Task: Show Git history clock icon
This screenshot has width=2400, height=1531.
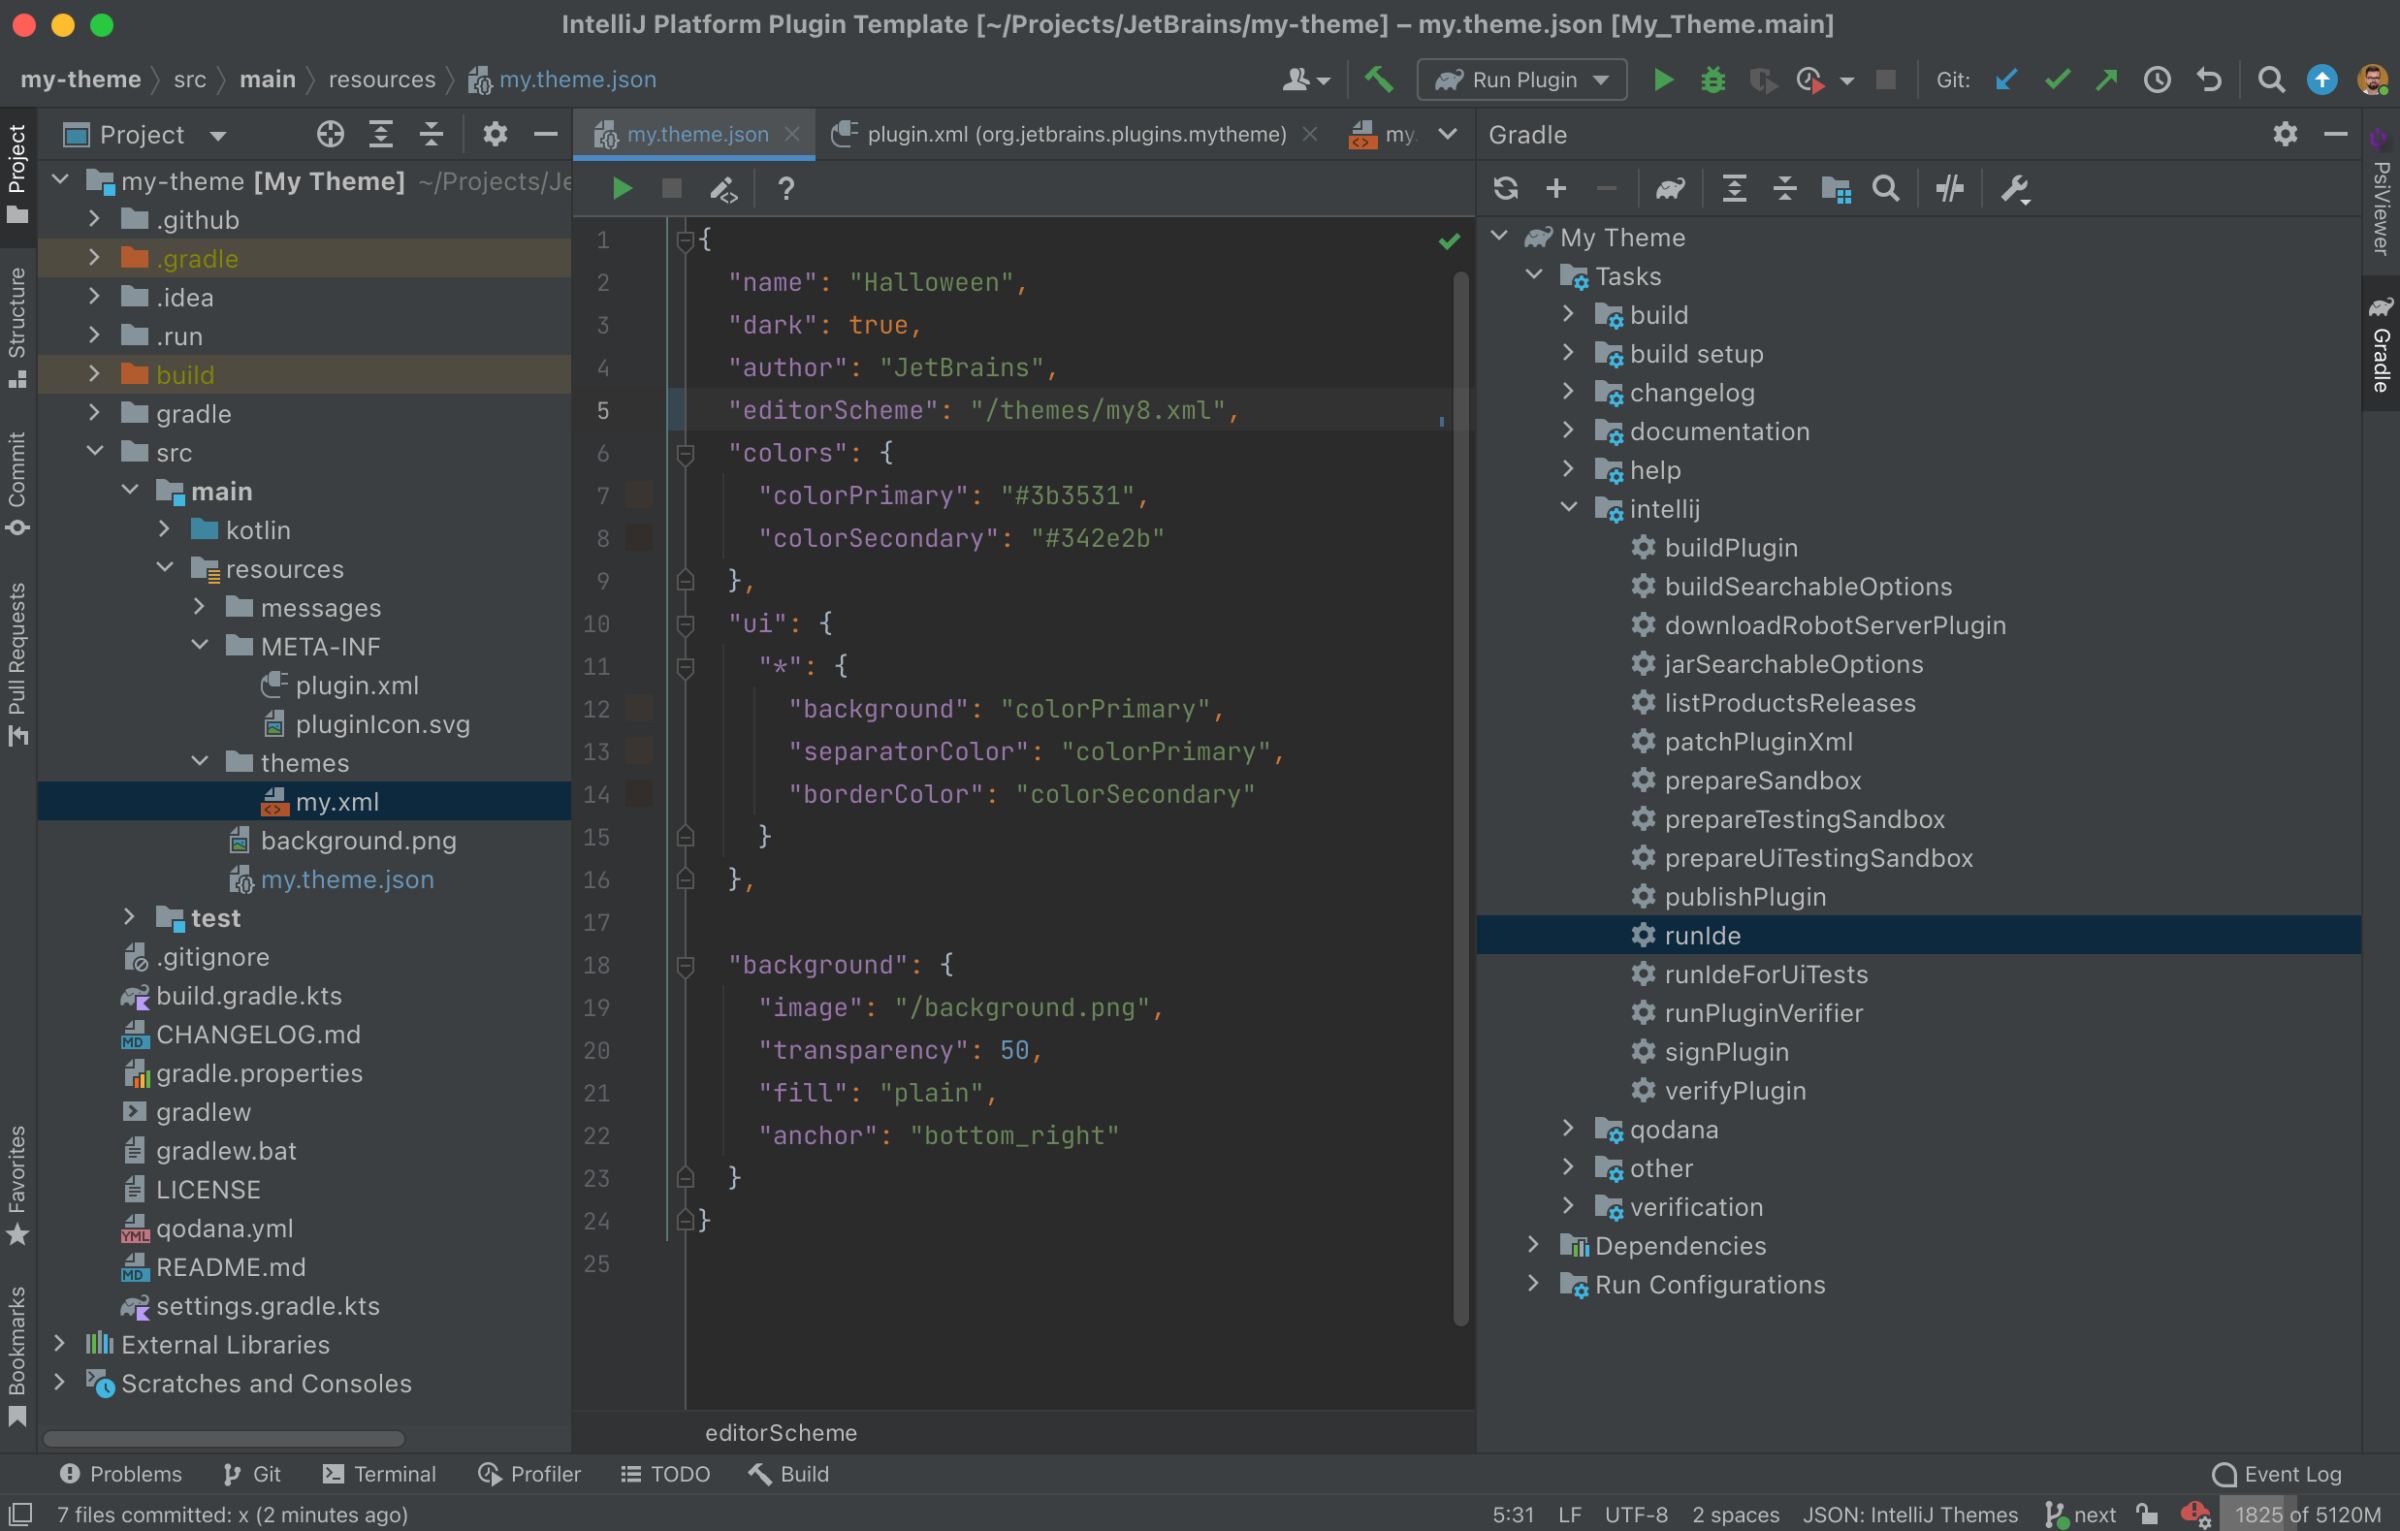Action: point(2157,79)
